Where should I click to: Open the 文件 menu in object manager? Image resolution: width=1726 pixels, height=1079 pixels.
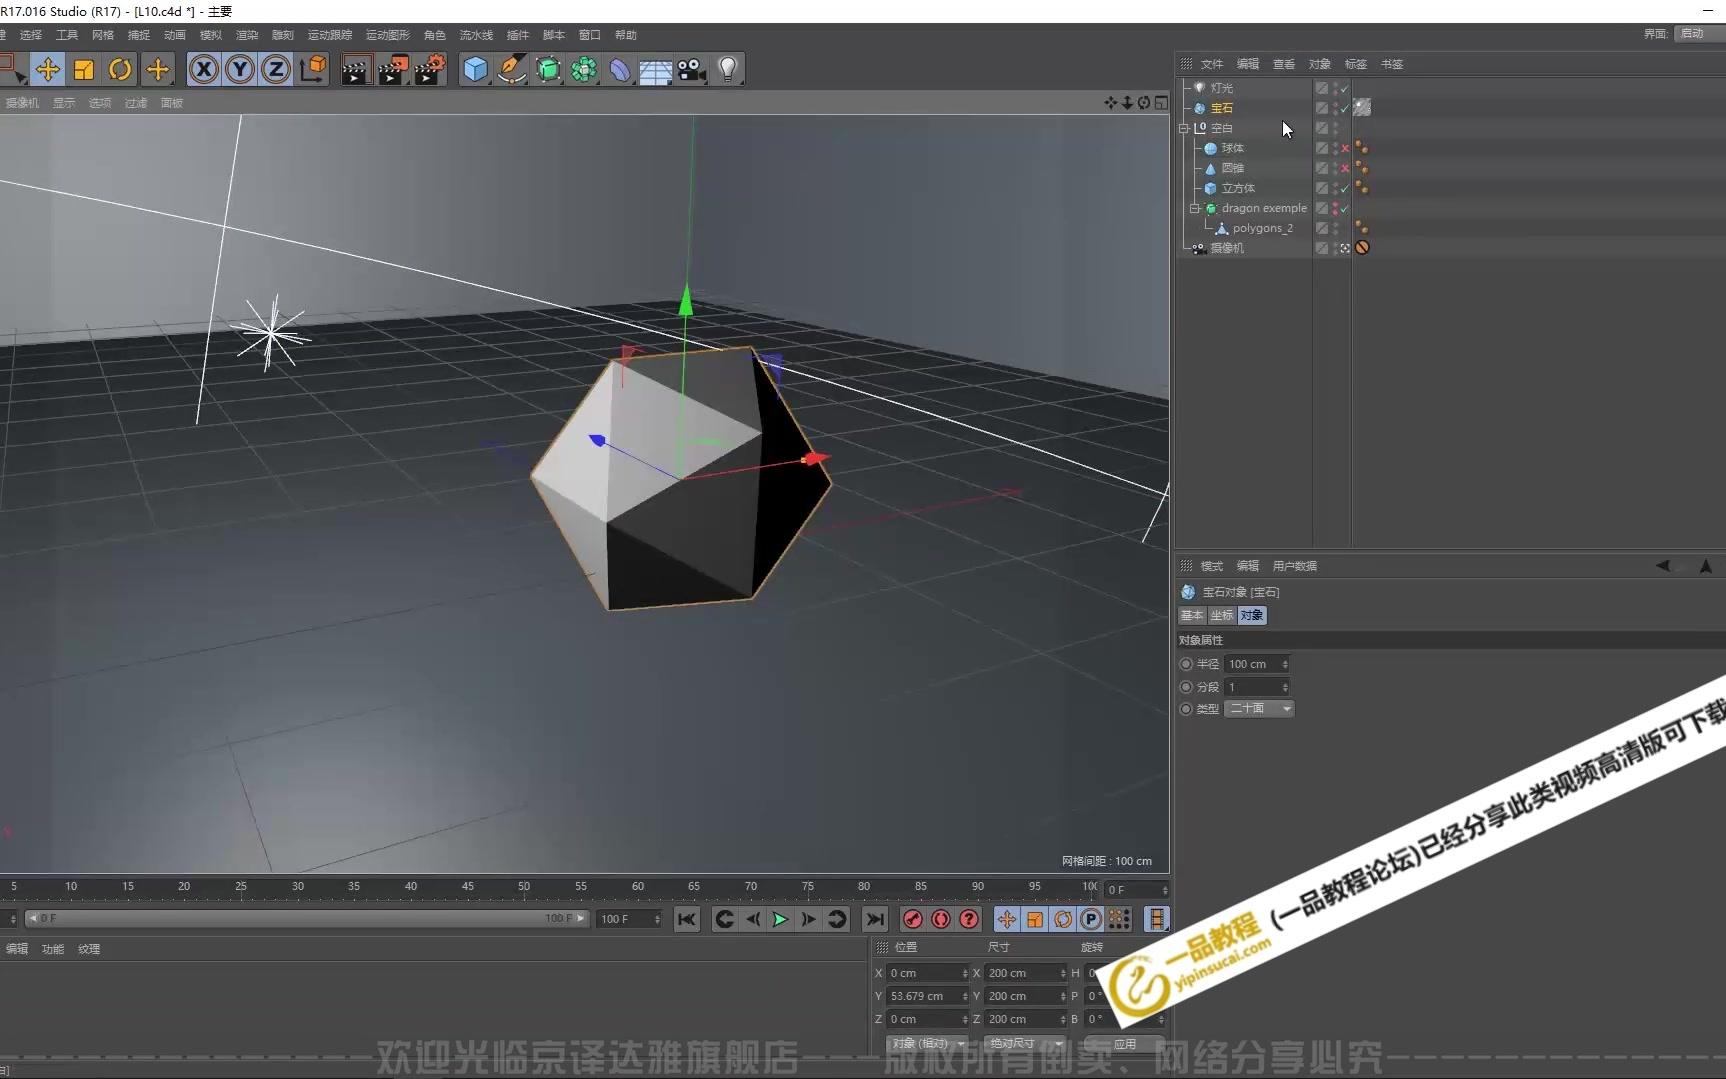(1212, 63)
